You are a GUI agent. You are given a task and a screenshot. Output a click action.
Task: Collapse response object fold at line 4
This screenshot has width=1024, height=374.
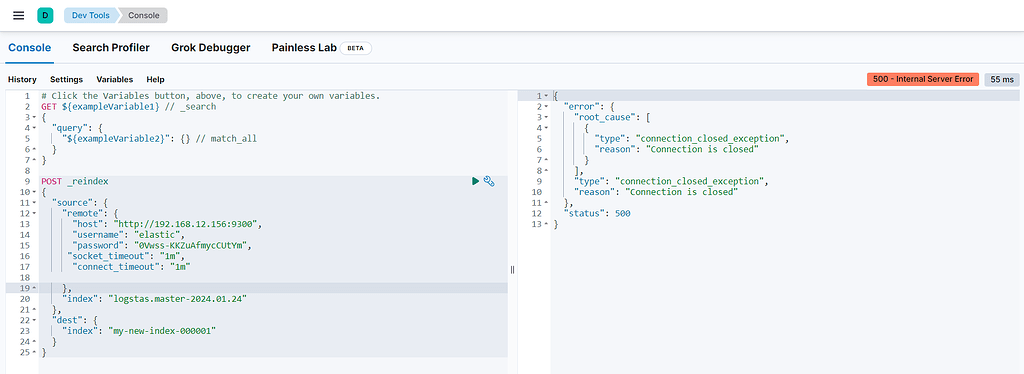pyautogui.click(x=547, y=128)
